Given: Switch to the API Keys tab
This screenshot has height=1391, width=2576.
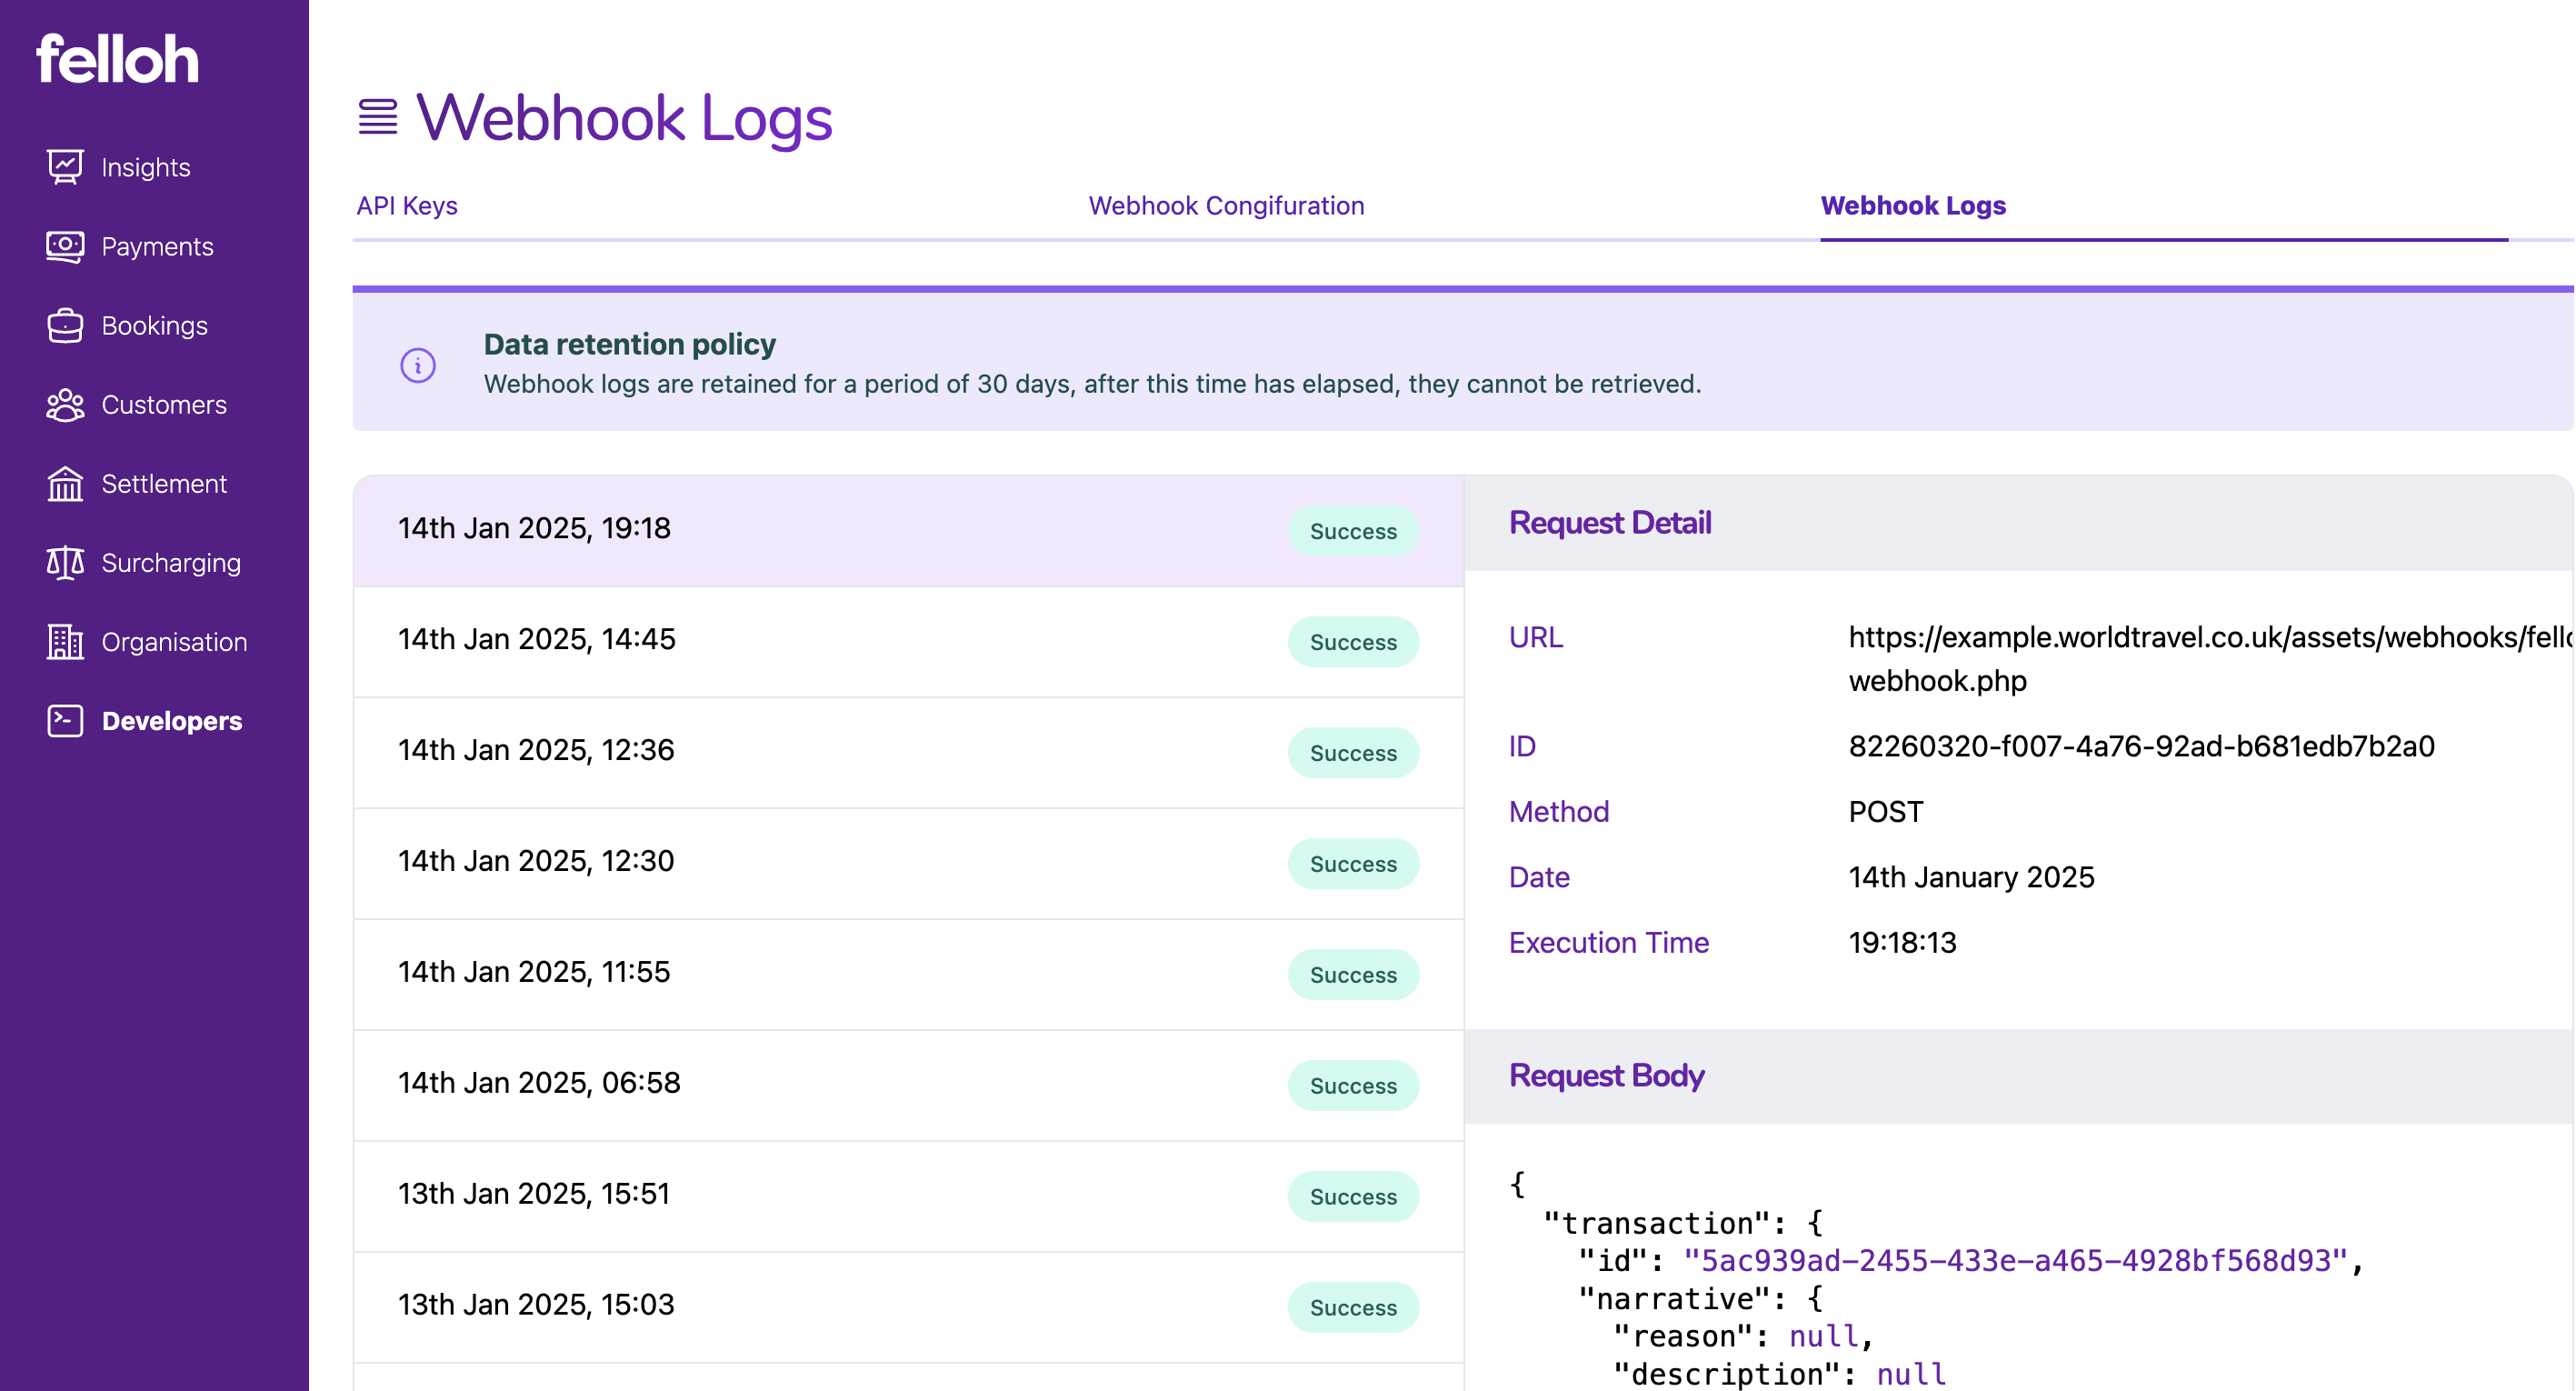Looking at the screenshot, I should 407,205.
